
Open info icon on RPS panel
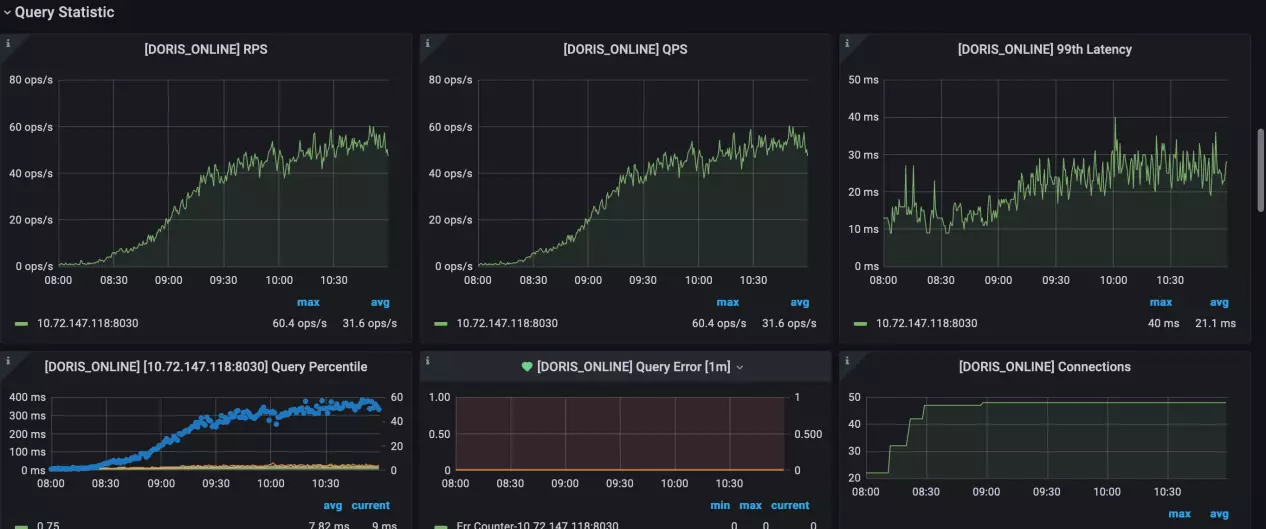point(8,43)
